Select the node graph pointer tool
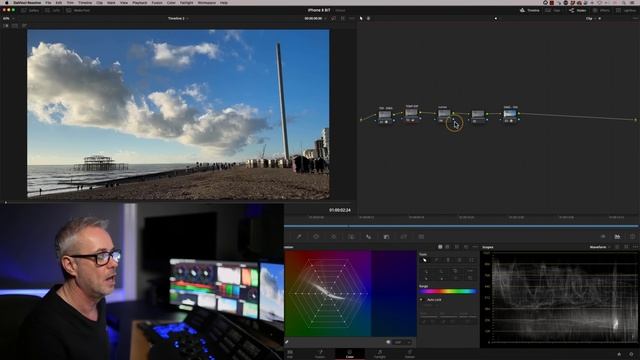 click(361, 18)
